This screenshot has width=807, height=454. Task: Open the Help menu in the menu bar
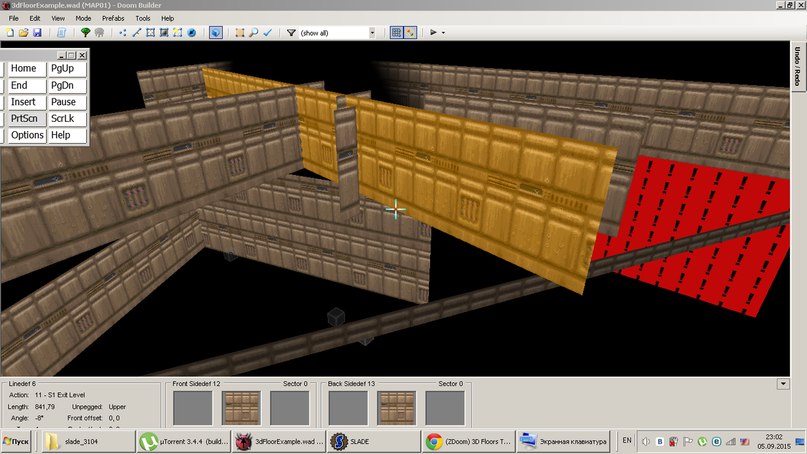167,18
